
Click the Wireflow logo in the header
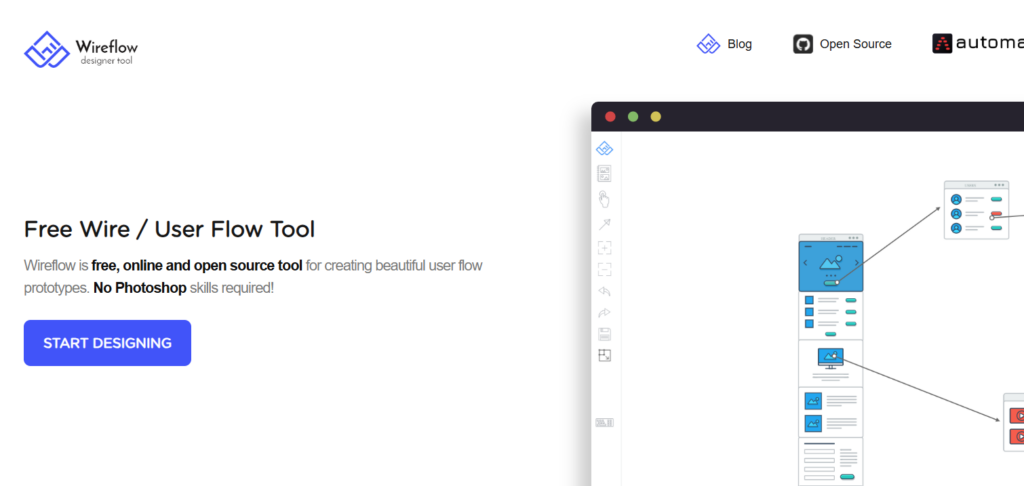click(x=79, y=48)
